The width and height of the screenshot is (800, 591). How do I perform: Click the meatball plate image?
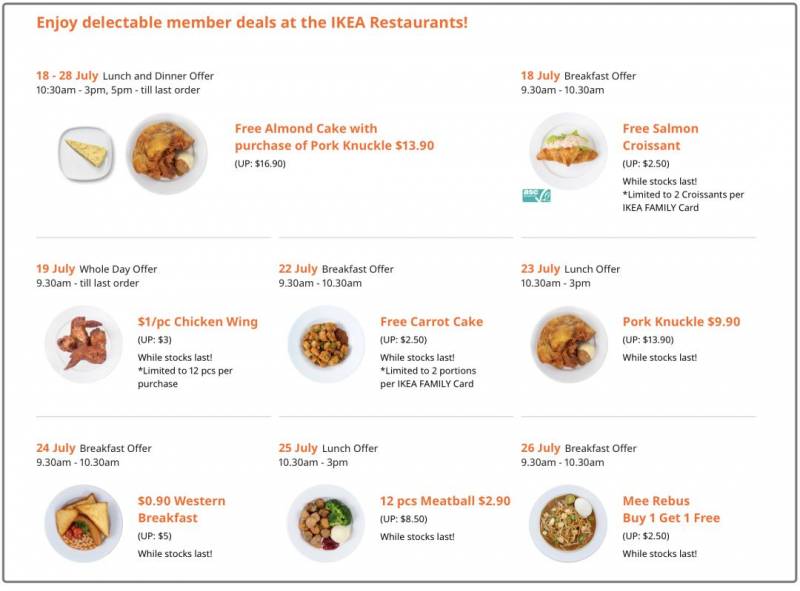326,523
